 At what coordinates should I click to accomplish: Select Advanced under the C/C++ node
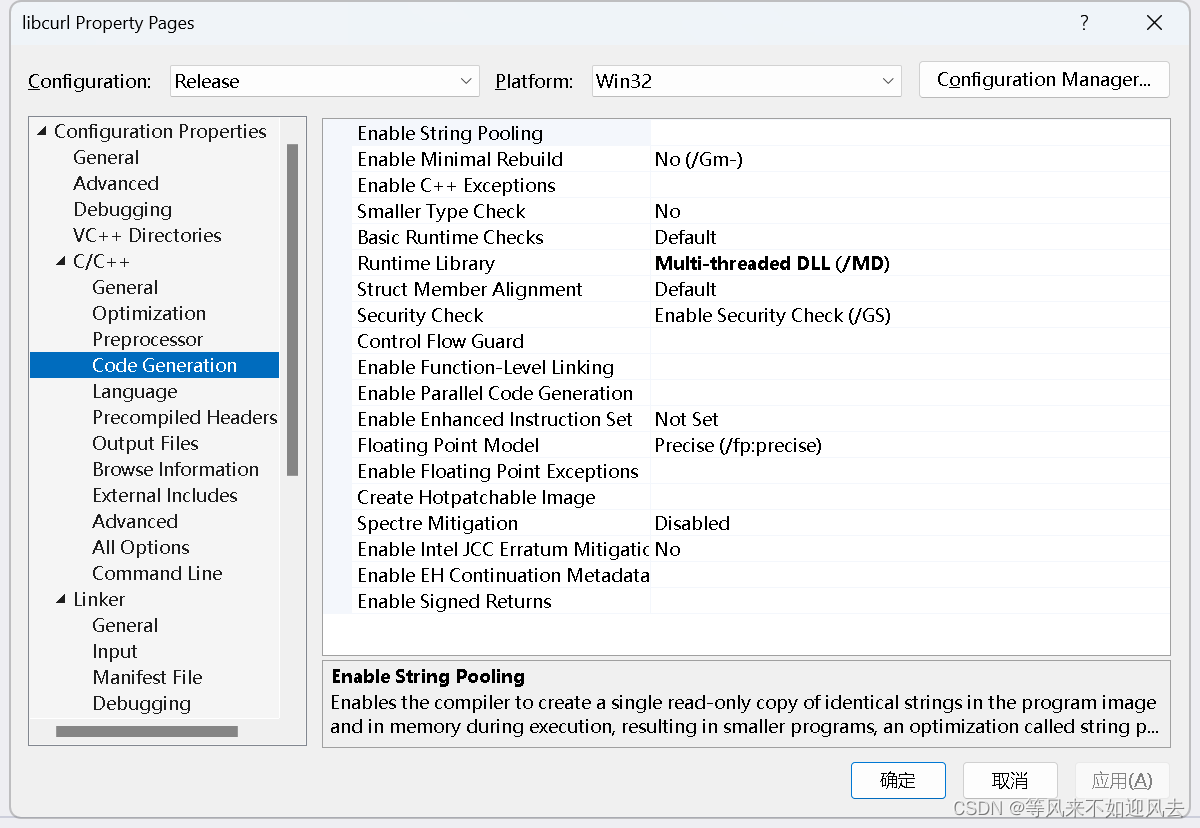(135, 521)
